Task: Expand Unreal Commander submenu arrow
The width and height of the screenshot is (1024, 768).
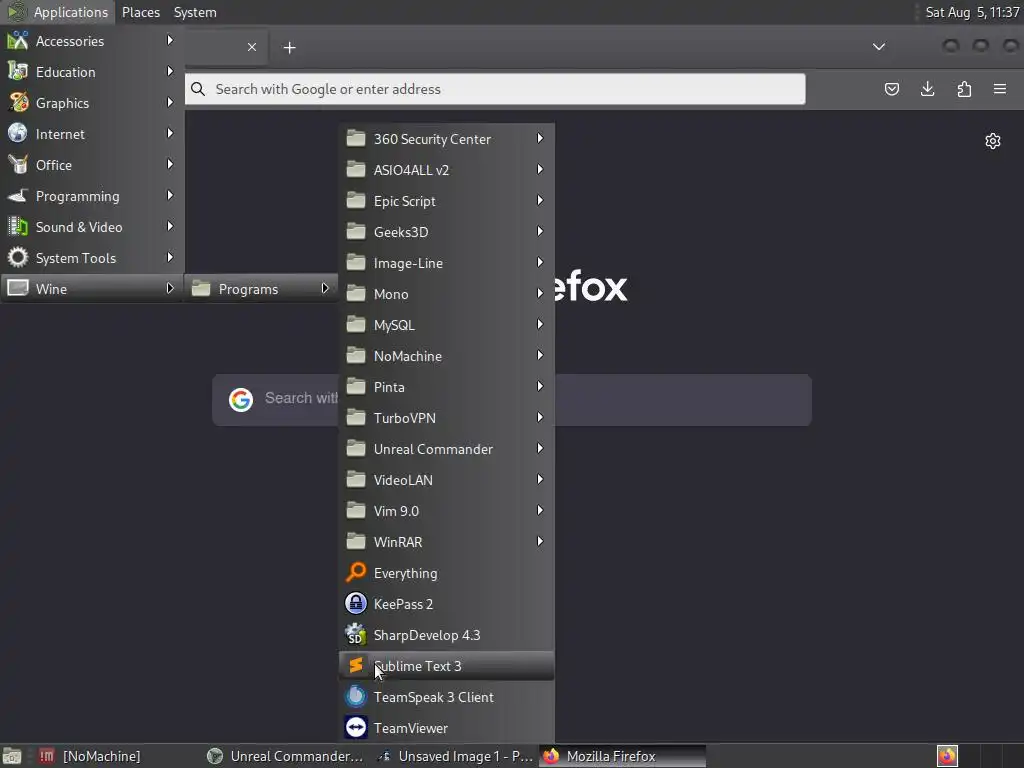Action: [540, 449]
